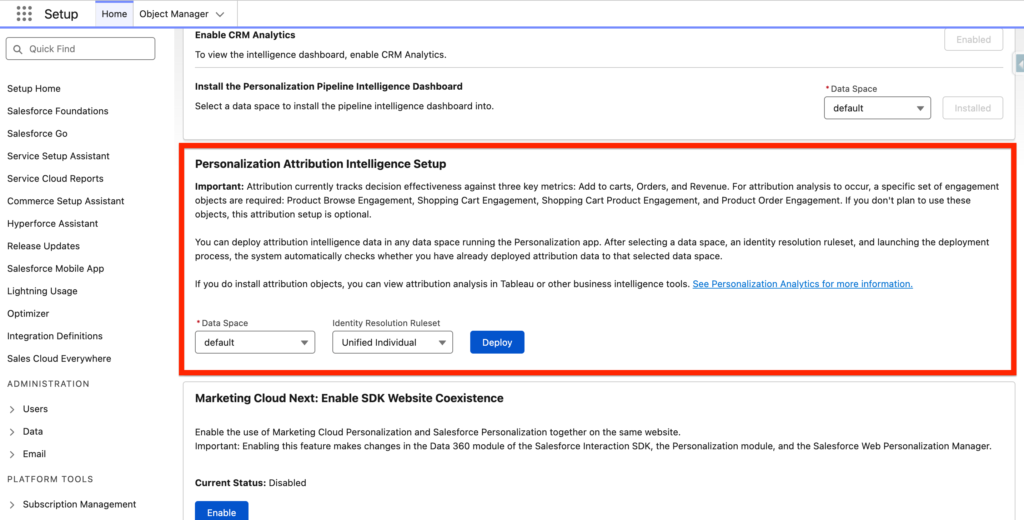Open the Object Manager tab
This screenshot has height=520, width=1024.
173,14
